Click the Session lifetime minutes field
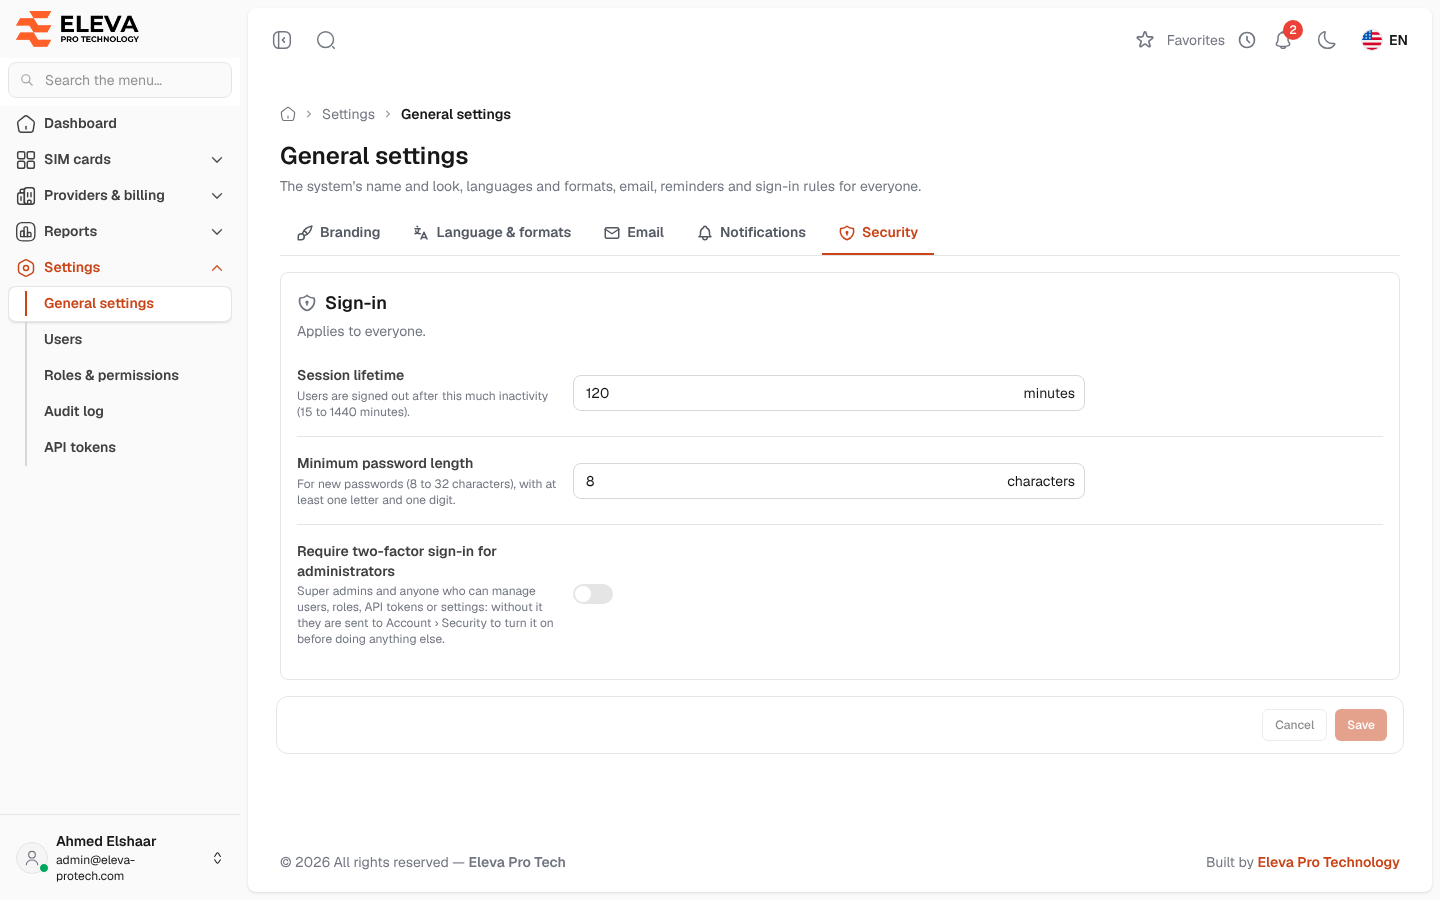 (829, 393)
